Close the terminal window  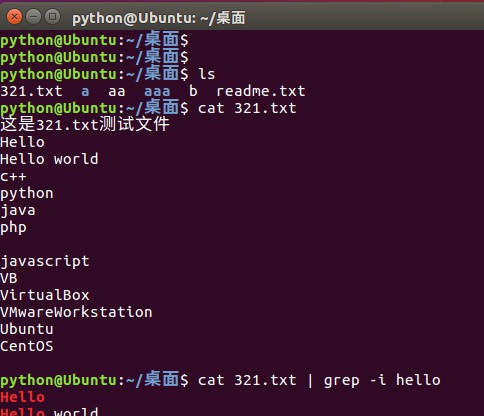14,17
